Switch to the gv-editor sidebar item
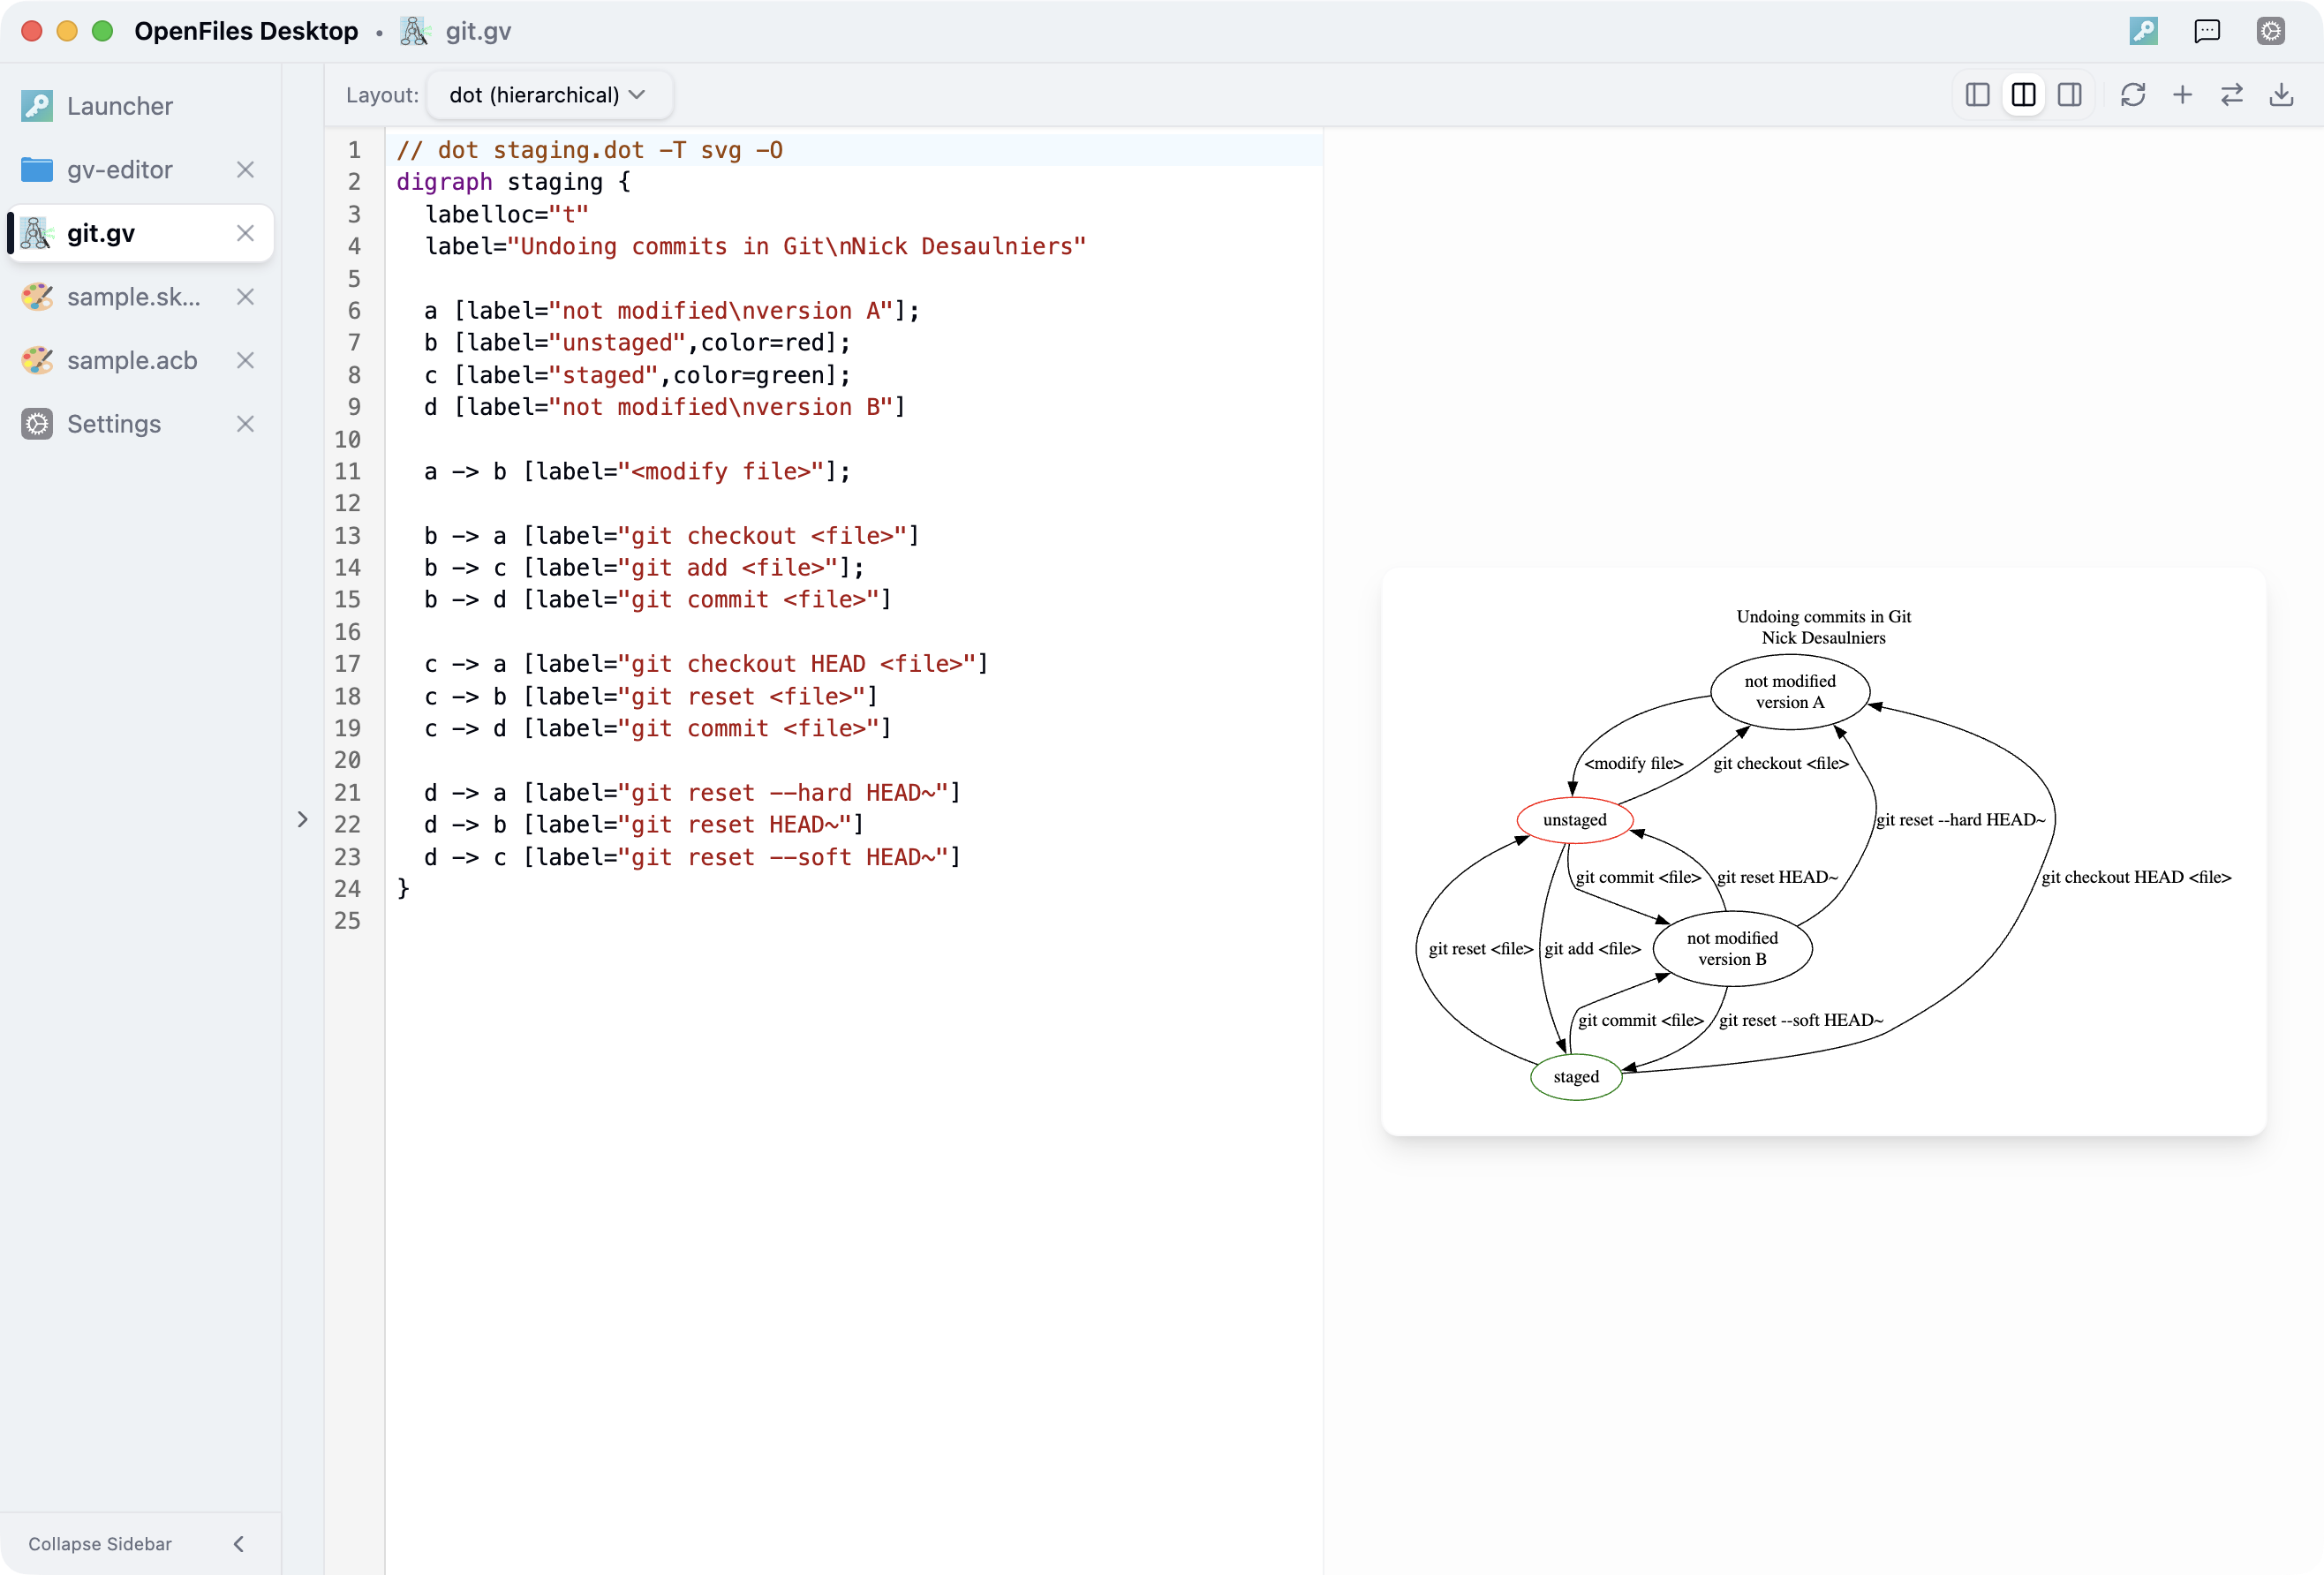The height and width of the screenshot is (1575, 2324). click(120, 170)
